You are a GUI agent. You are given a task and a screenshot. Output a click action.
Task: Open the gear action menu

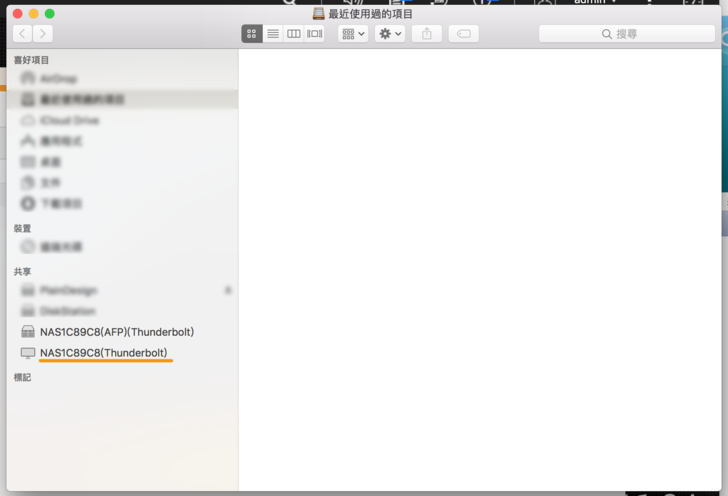(390, 33)
